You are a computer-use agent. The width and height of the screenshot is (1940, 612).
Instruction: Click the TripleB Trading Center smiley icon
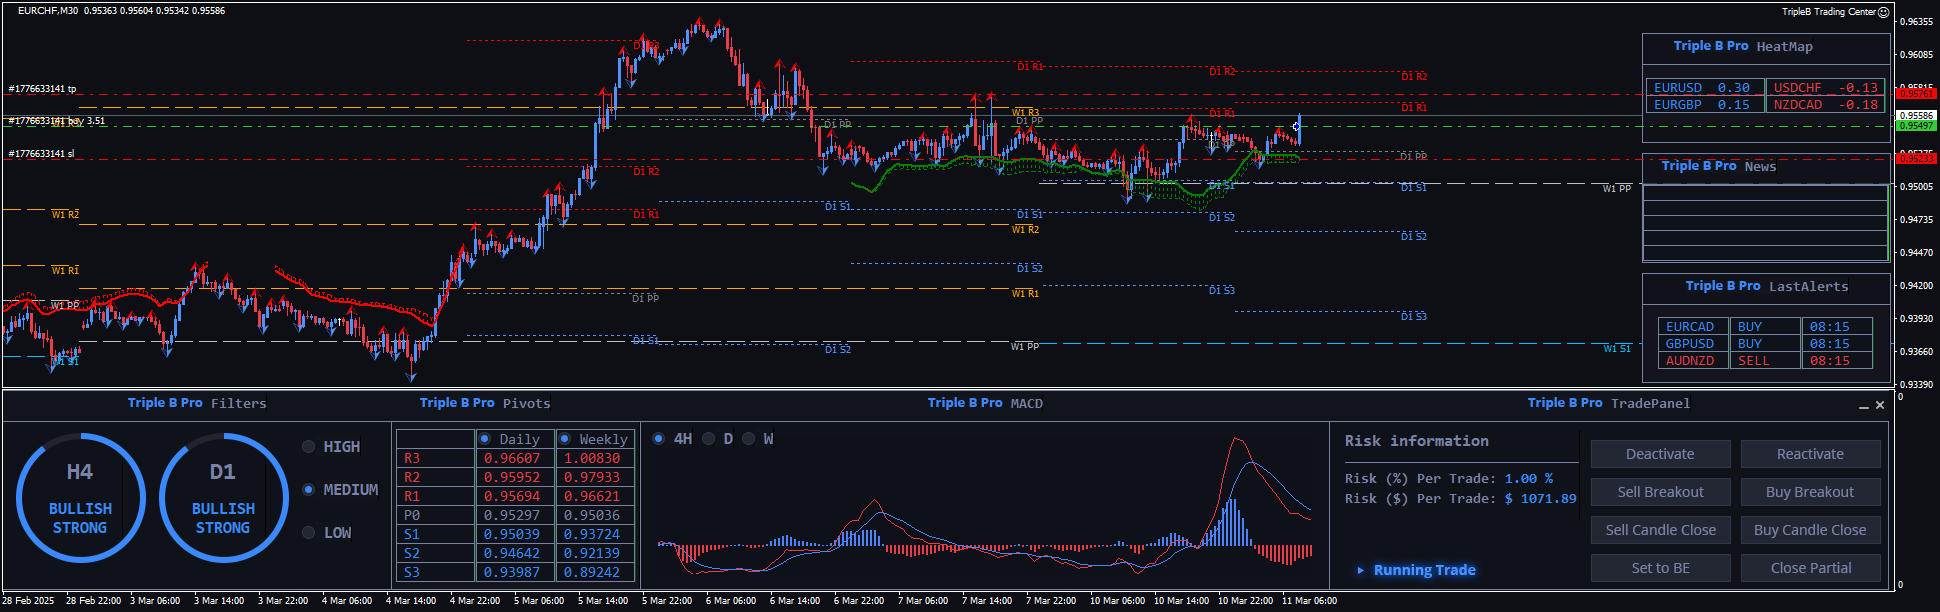pos(1884,12)
